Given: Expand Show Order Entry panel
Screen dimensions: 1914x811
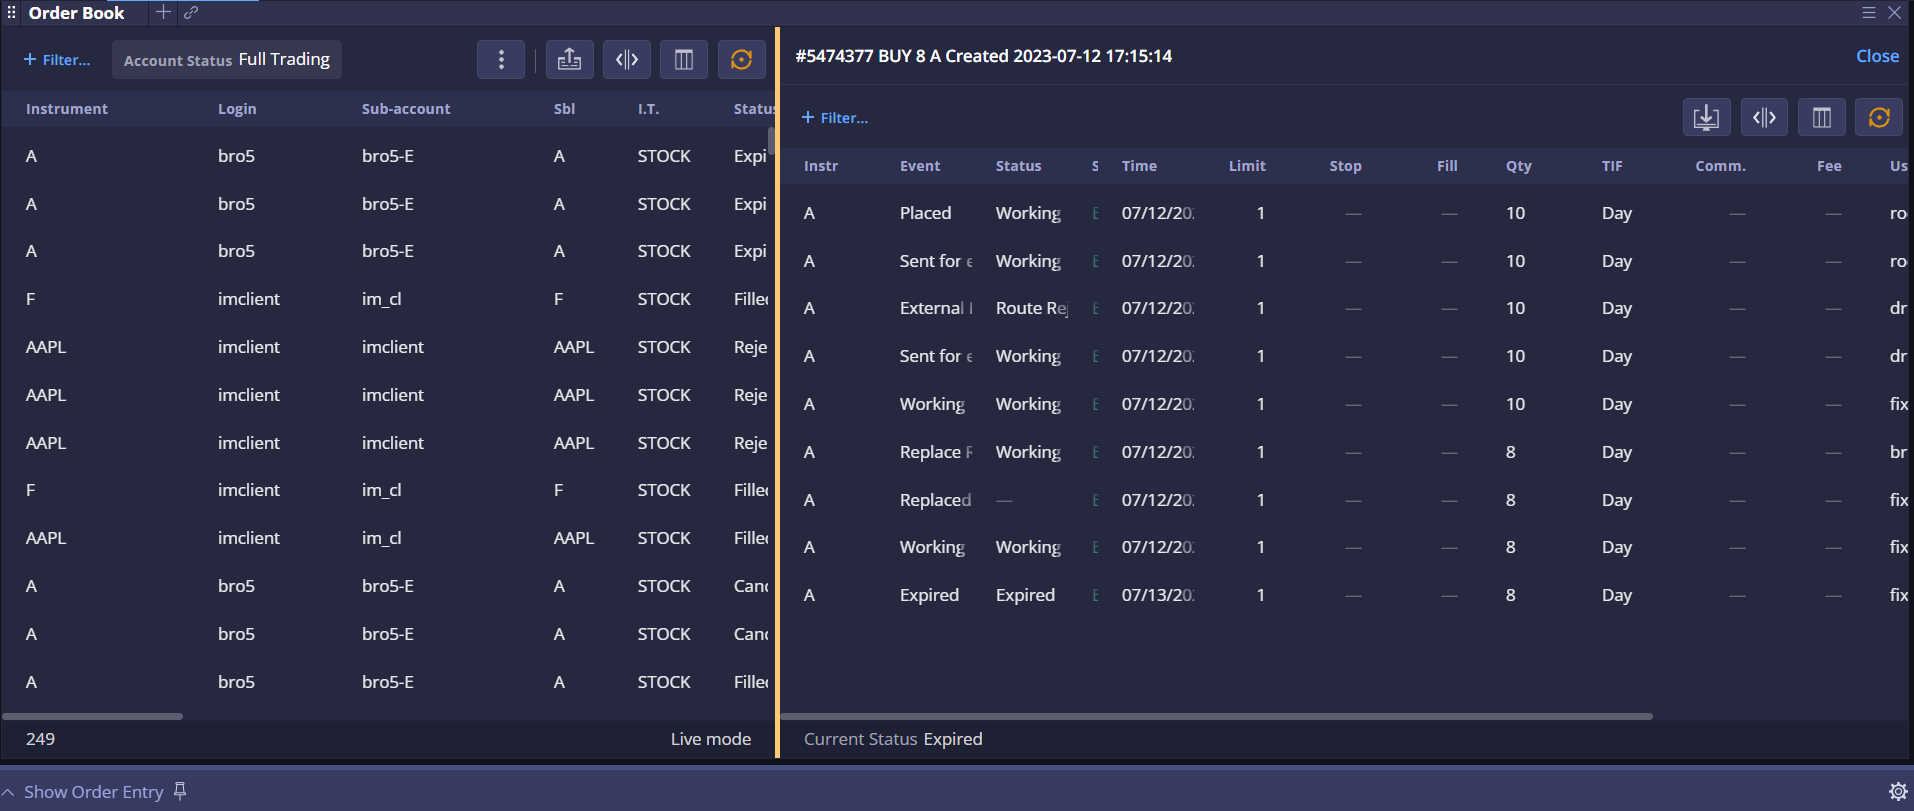Looking at the screenshot, I should (93, 792).
